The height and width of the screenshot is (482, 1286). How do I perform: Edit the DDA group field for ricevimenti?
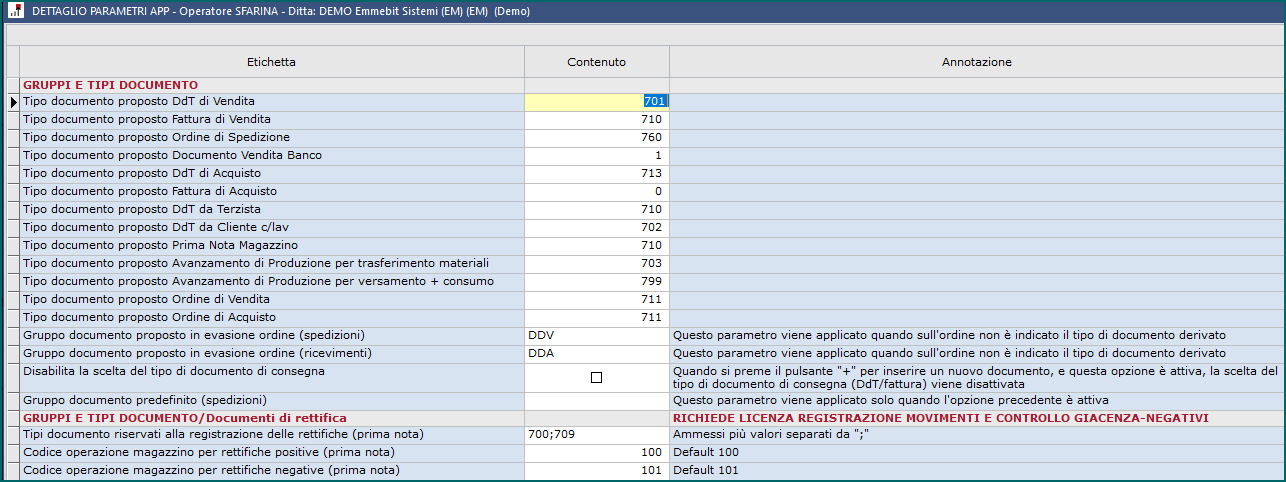(596, 353)
